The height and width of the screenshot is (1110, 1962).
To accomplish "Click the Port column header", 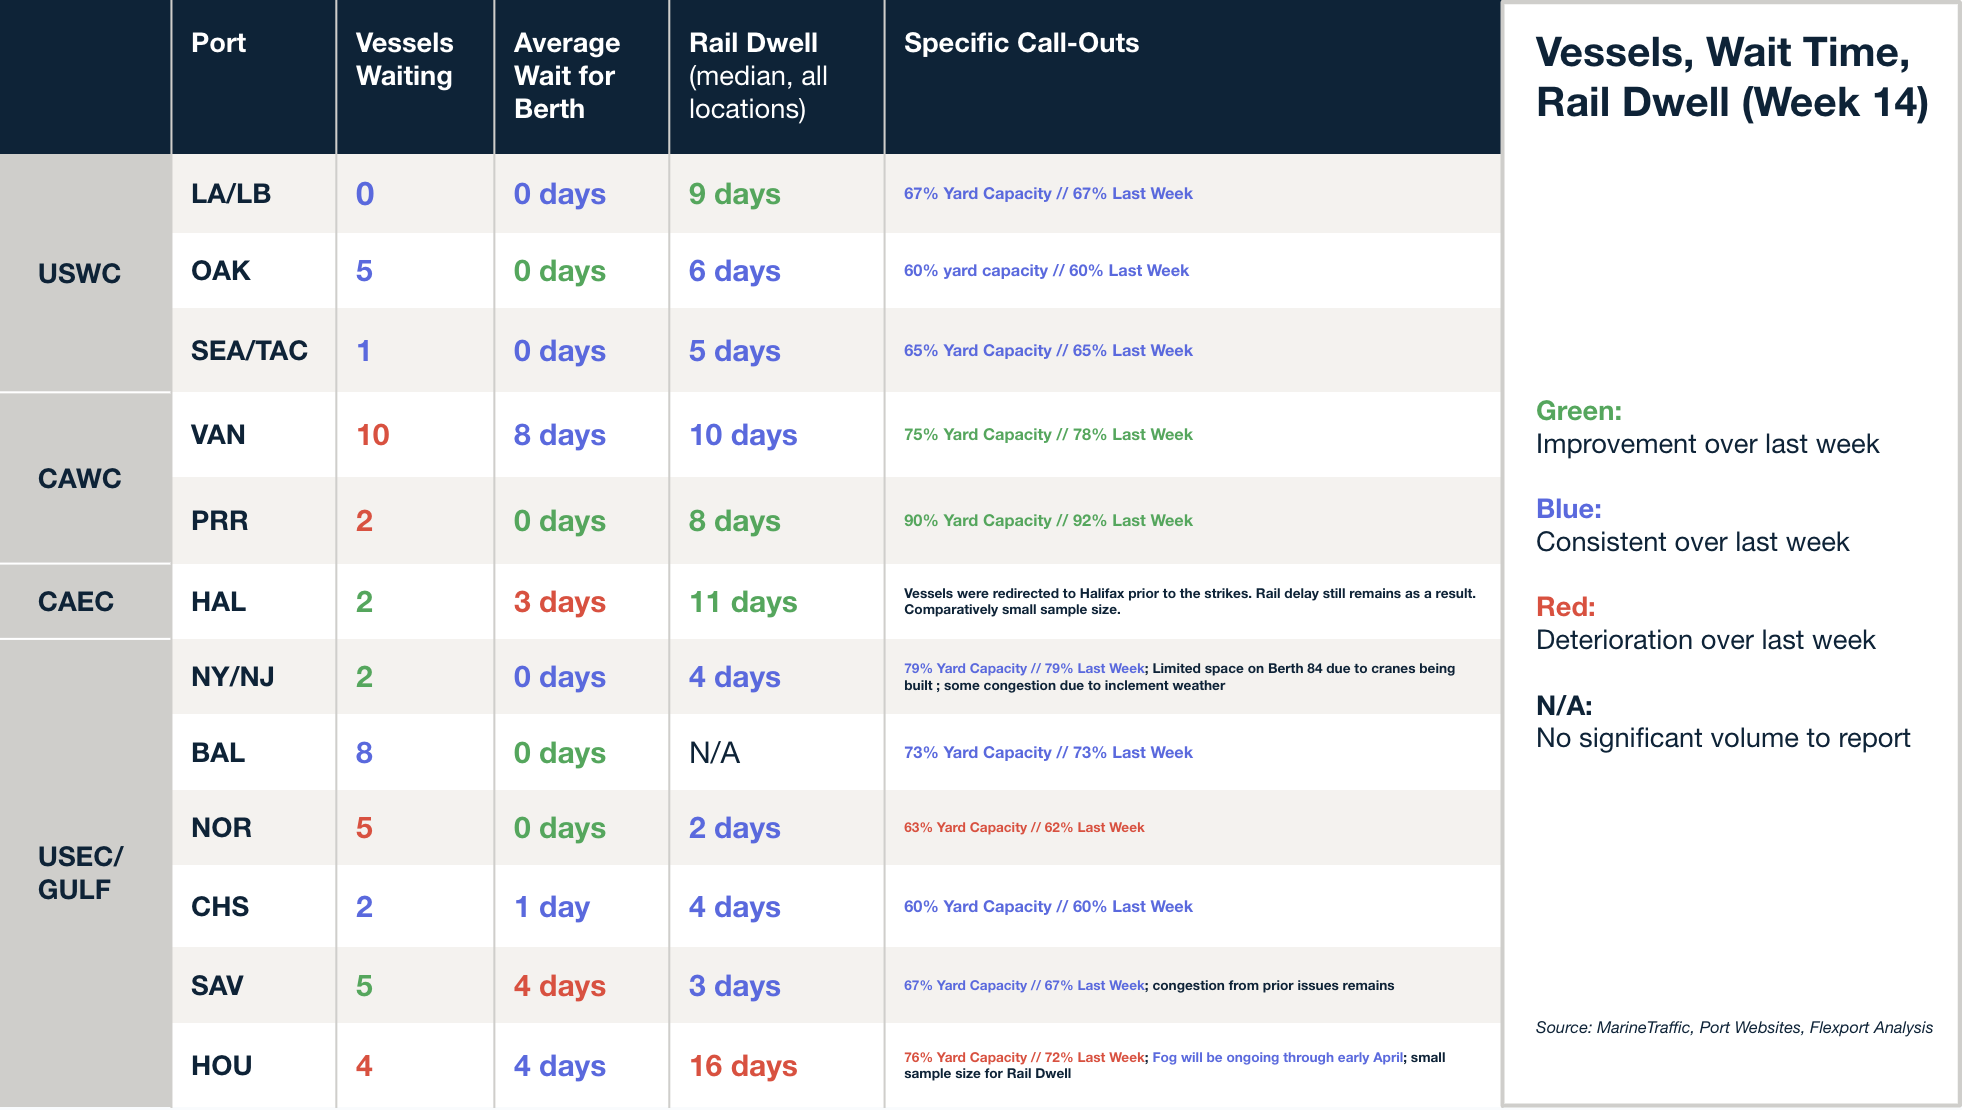I will coord(218,43).
